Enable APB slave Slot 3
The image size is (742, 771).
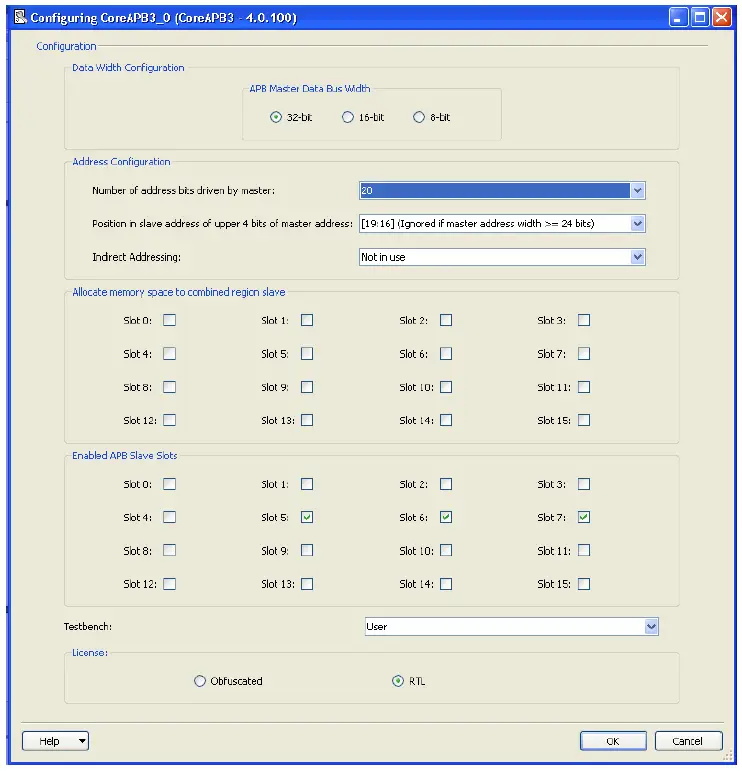click(x=584, y=484)
